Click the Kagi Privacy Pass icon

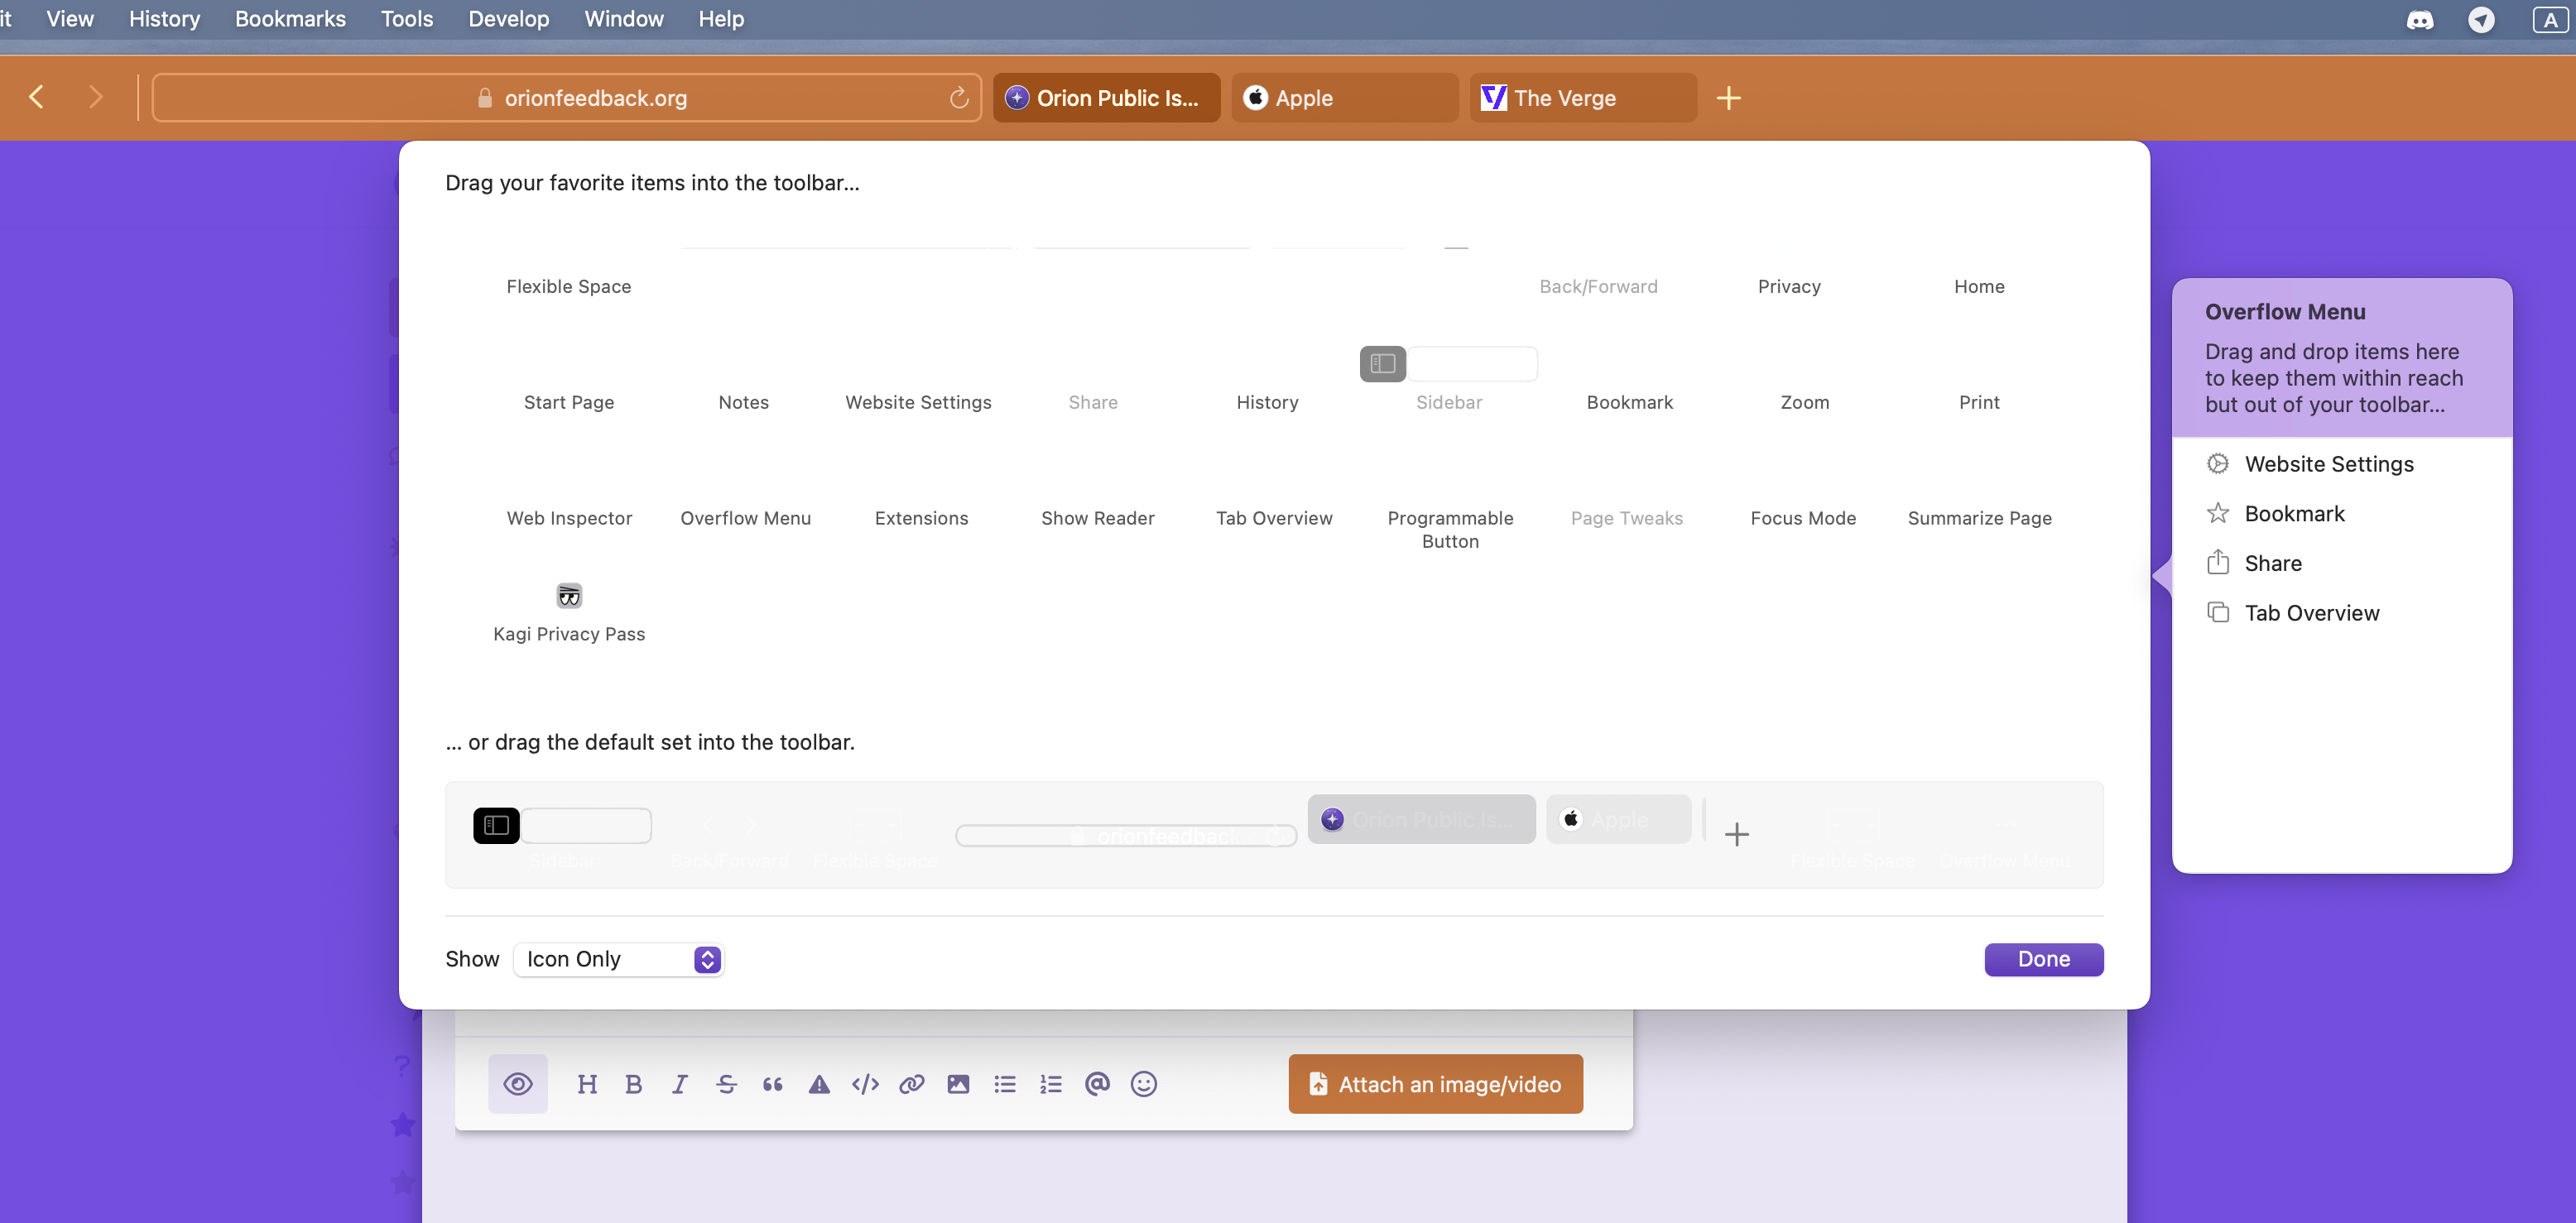569,596
